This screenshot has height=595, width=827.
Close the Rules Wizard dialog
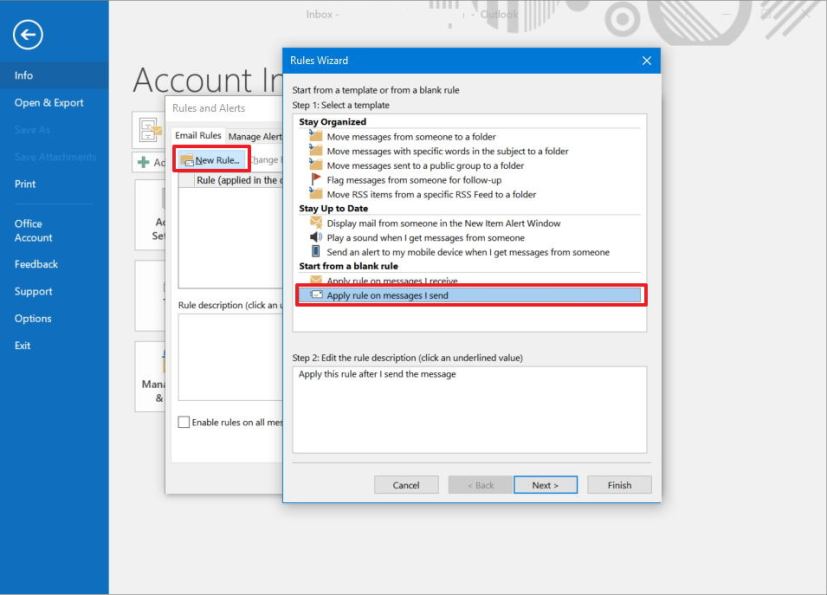[x=647, y=61]
